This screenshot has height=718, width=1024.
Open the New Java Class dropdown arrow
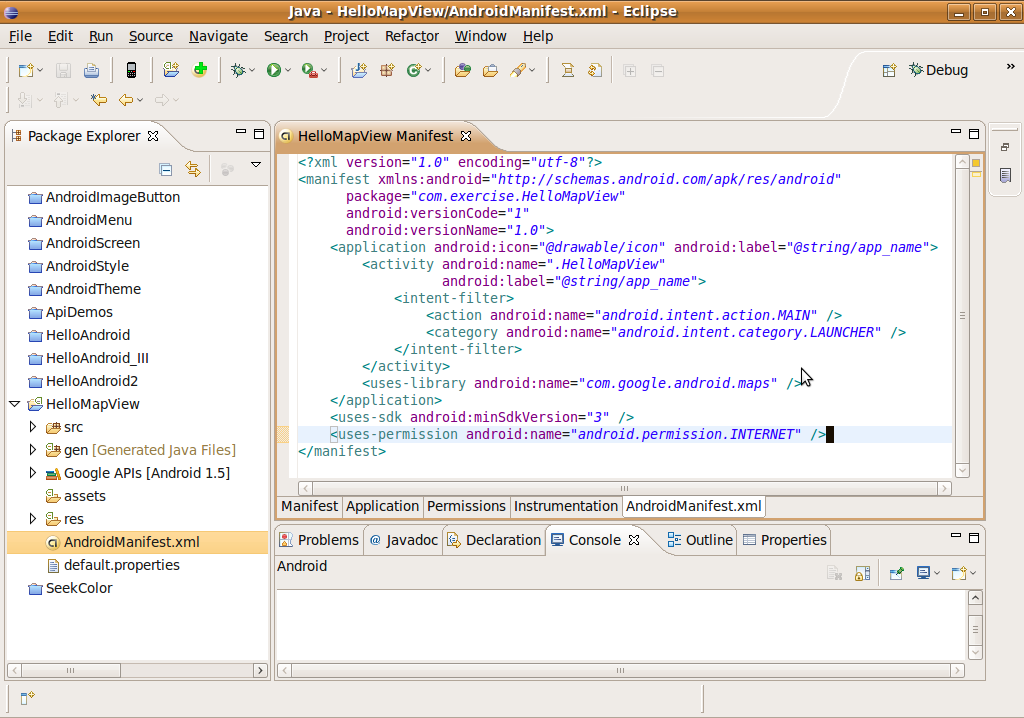[x=428, y=71]
